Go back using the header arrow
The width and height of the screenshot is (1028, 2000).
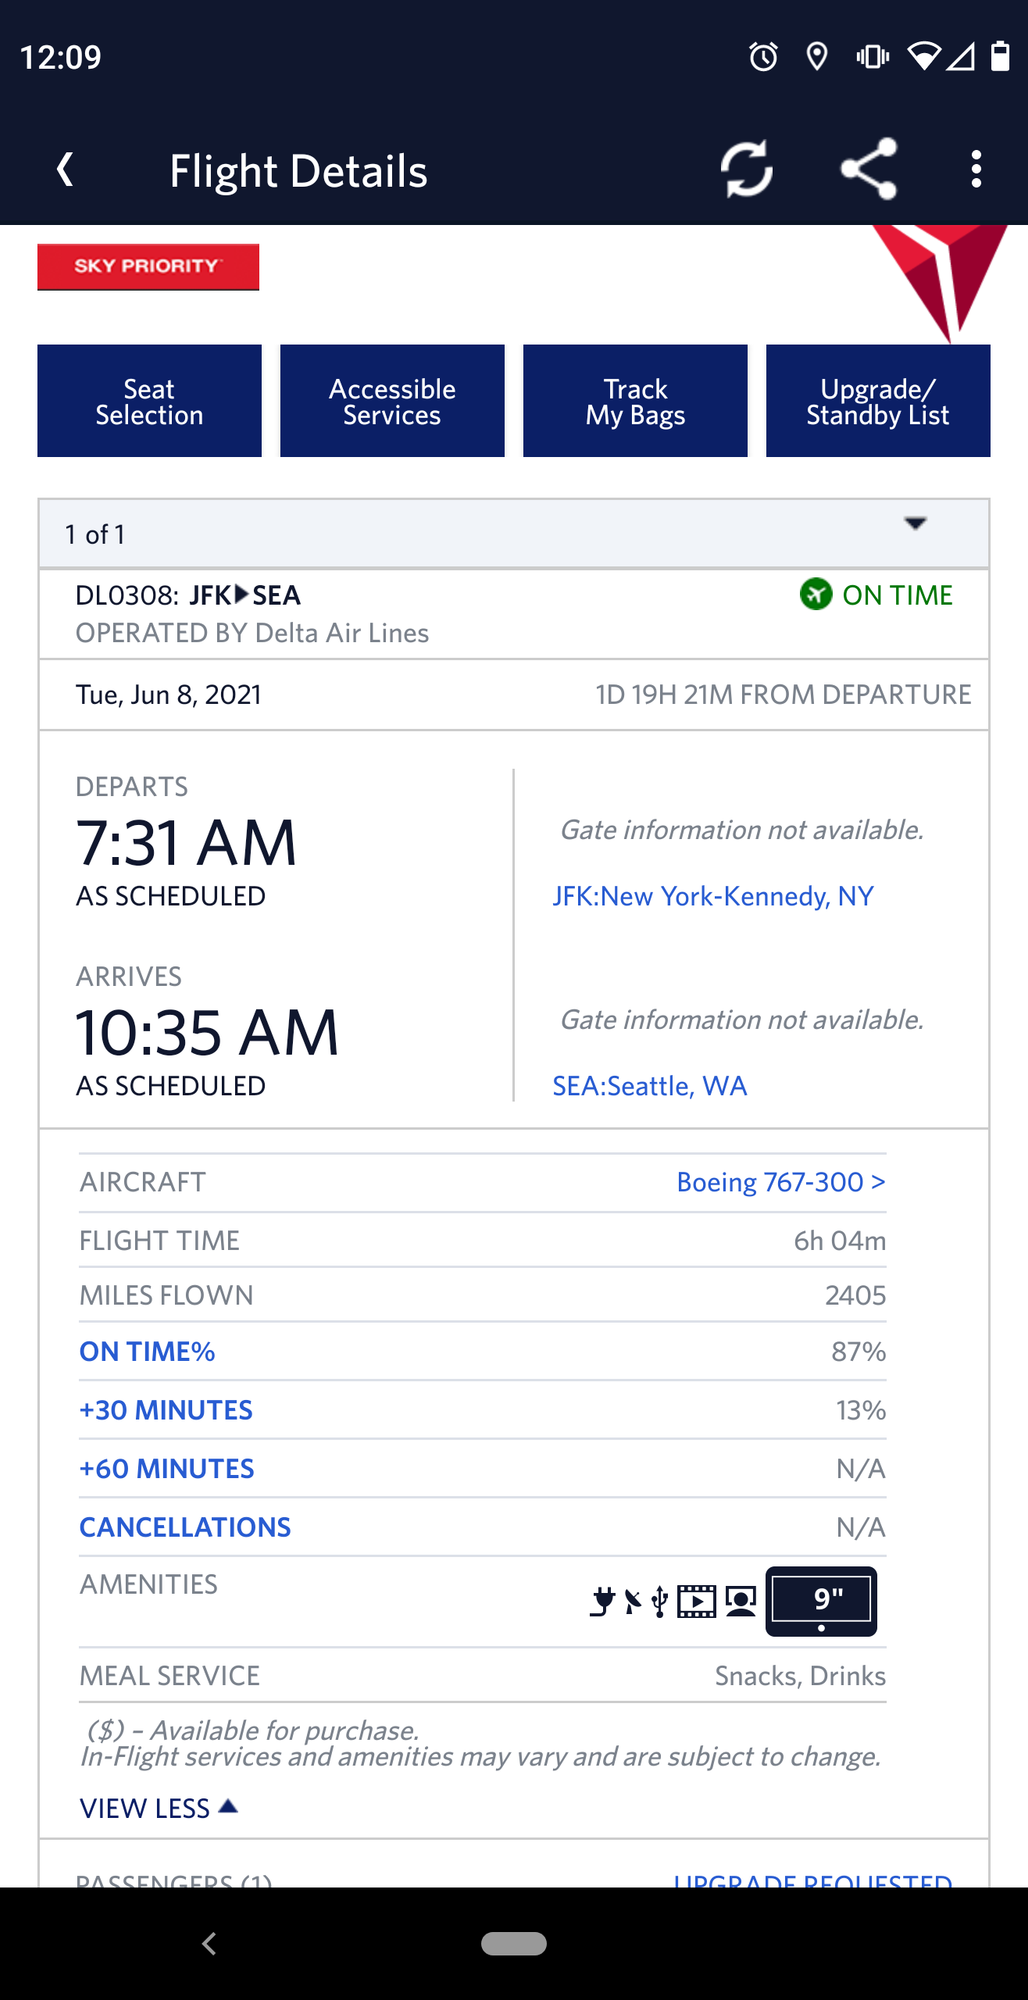point(65,169)
